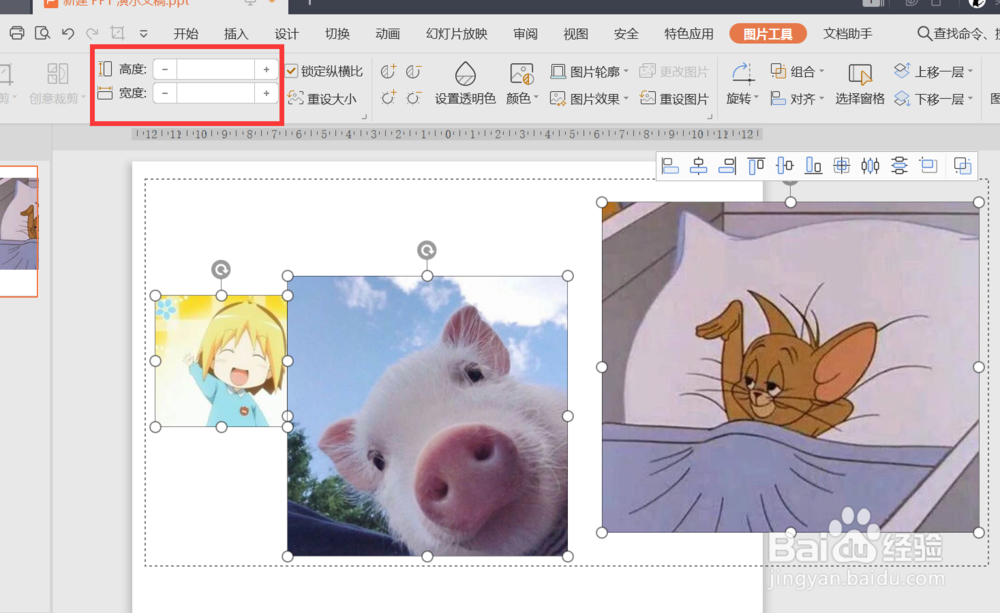The width and height of the screenshot is (1000, 613).
Task: Open the 图片轮廓 dropdown
Action: pos(589,71)
